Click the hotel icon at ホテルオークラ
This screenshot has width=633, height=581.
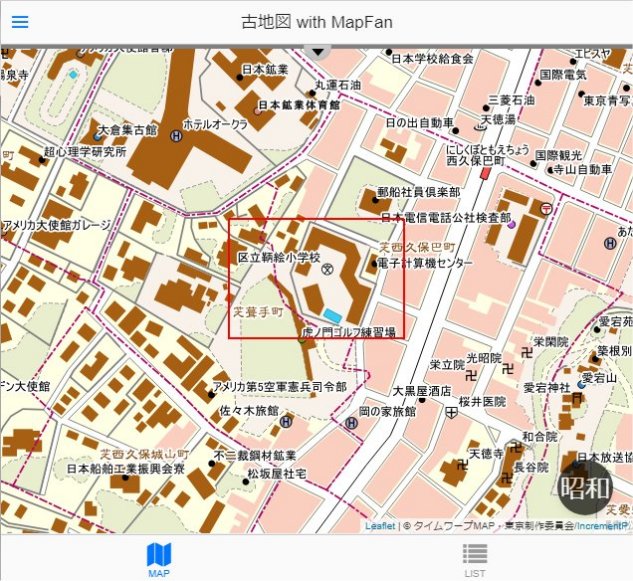[176, 136]
